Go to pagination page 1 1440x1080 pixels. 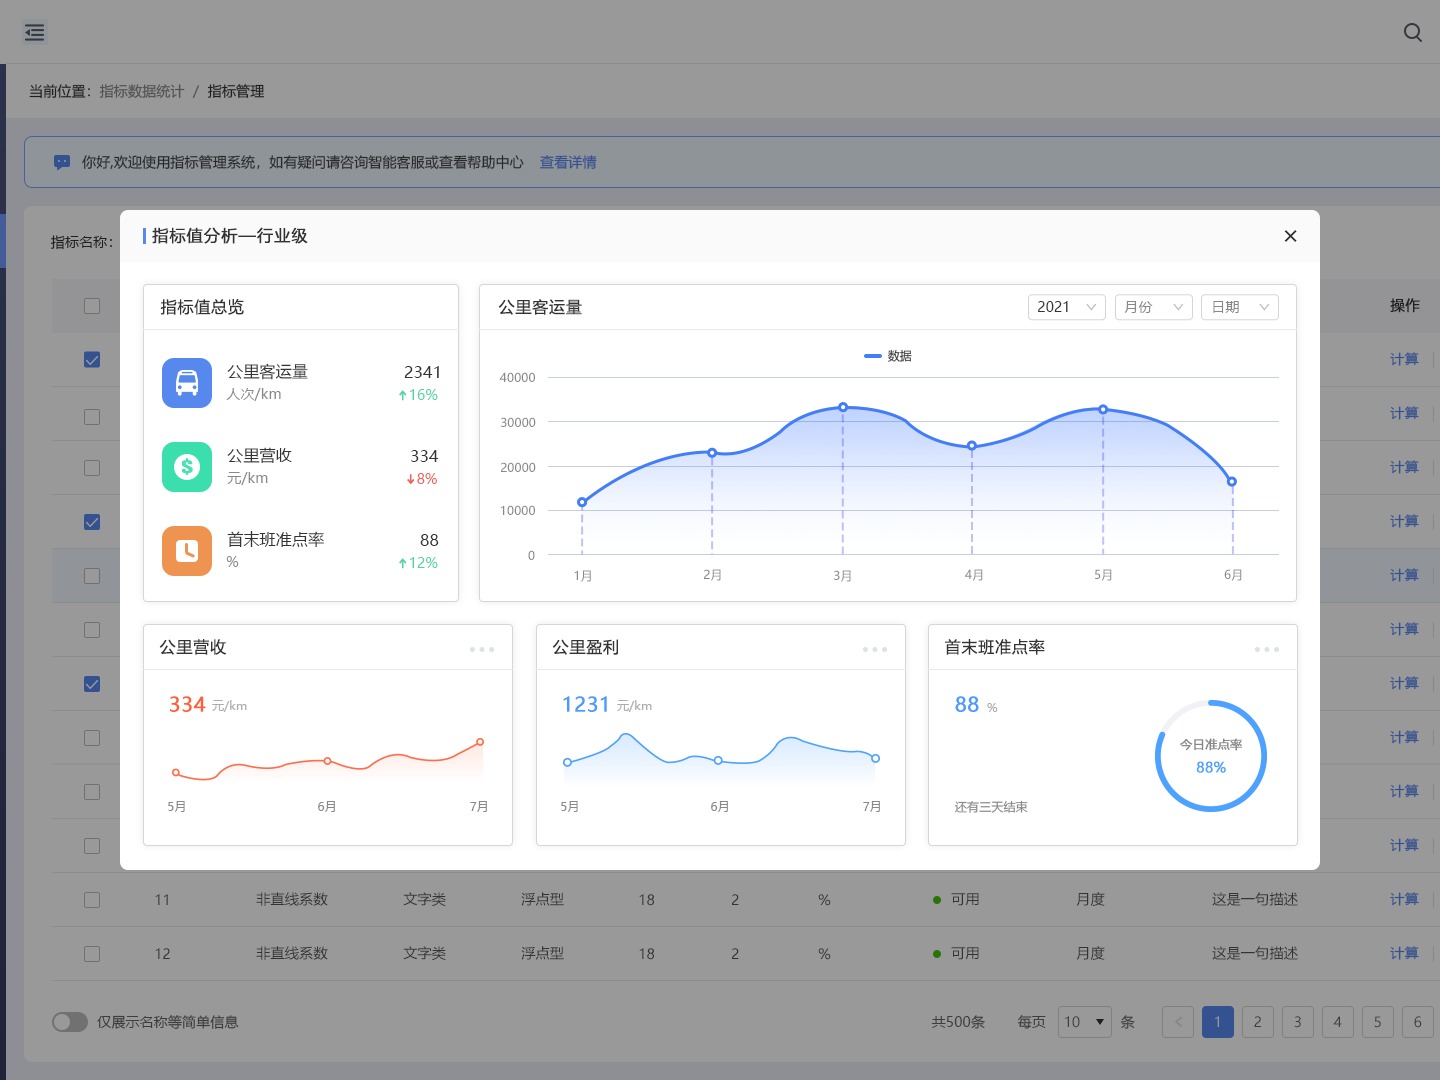[1218, 1022]
